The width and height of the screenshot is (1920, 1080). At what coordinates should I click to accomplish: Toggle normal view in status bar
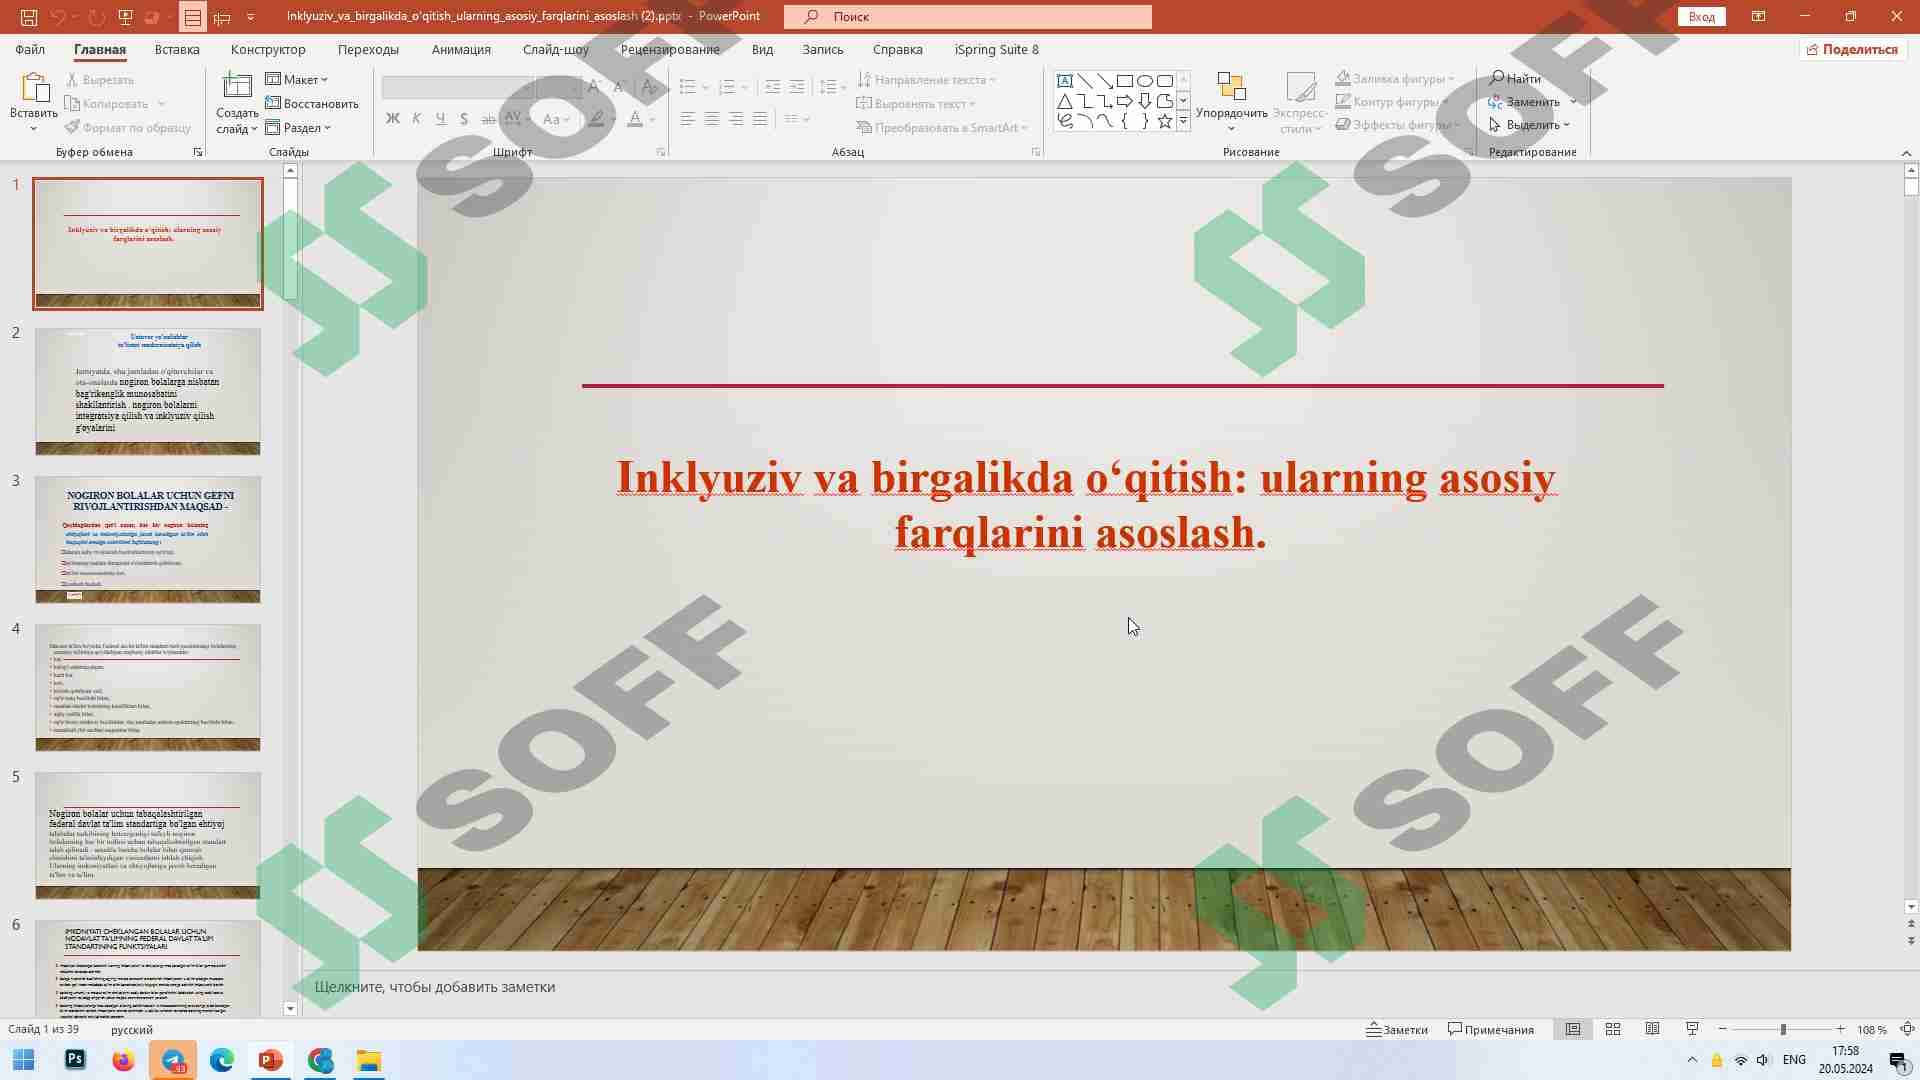(1573, 1029)
